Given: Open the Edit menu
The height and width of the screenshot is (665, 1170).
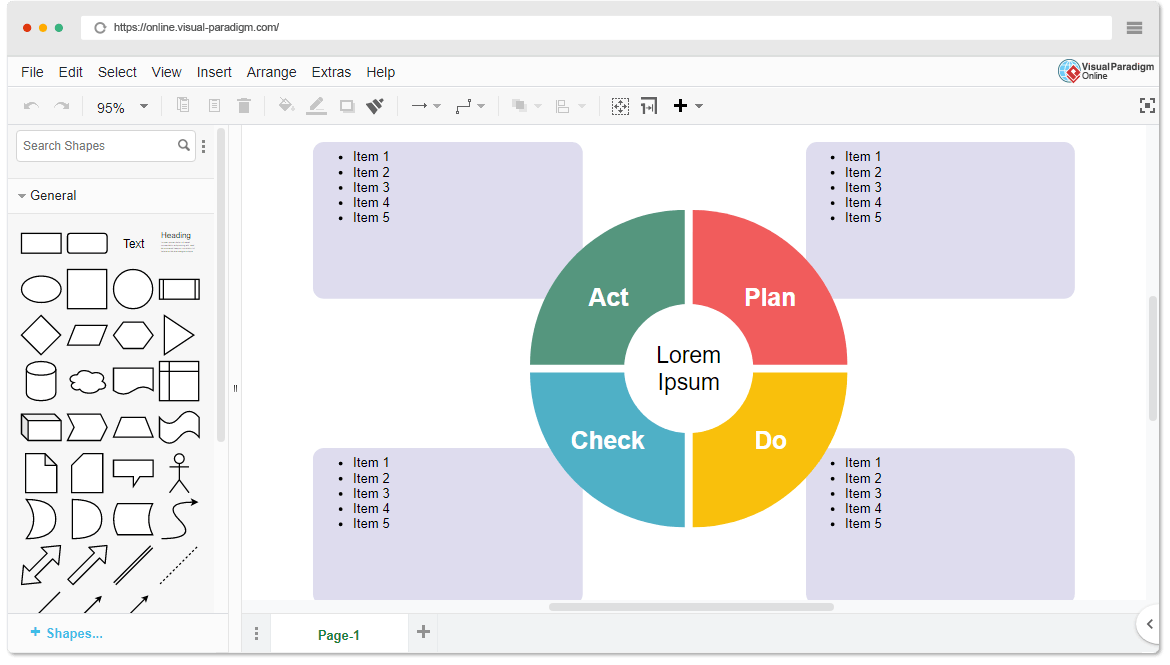Looking at the screenshot, I should tap(70, 72).
